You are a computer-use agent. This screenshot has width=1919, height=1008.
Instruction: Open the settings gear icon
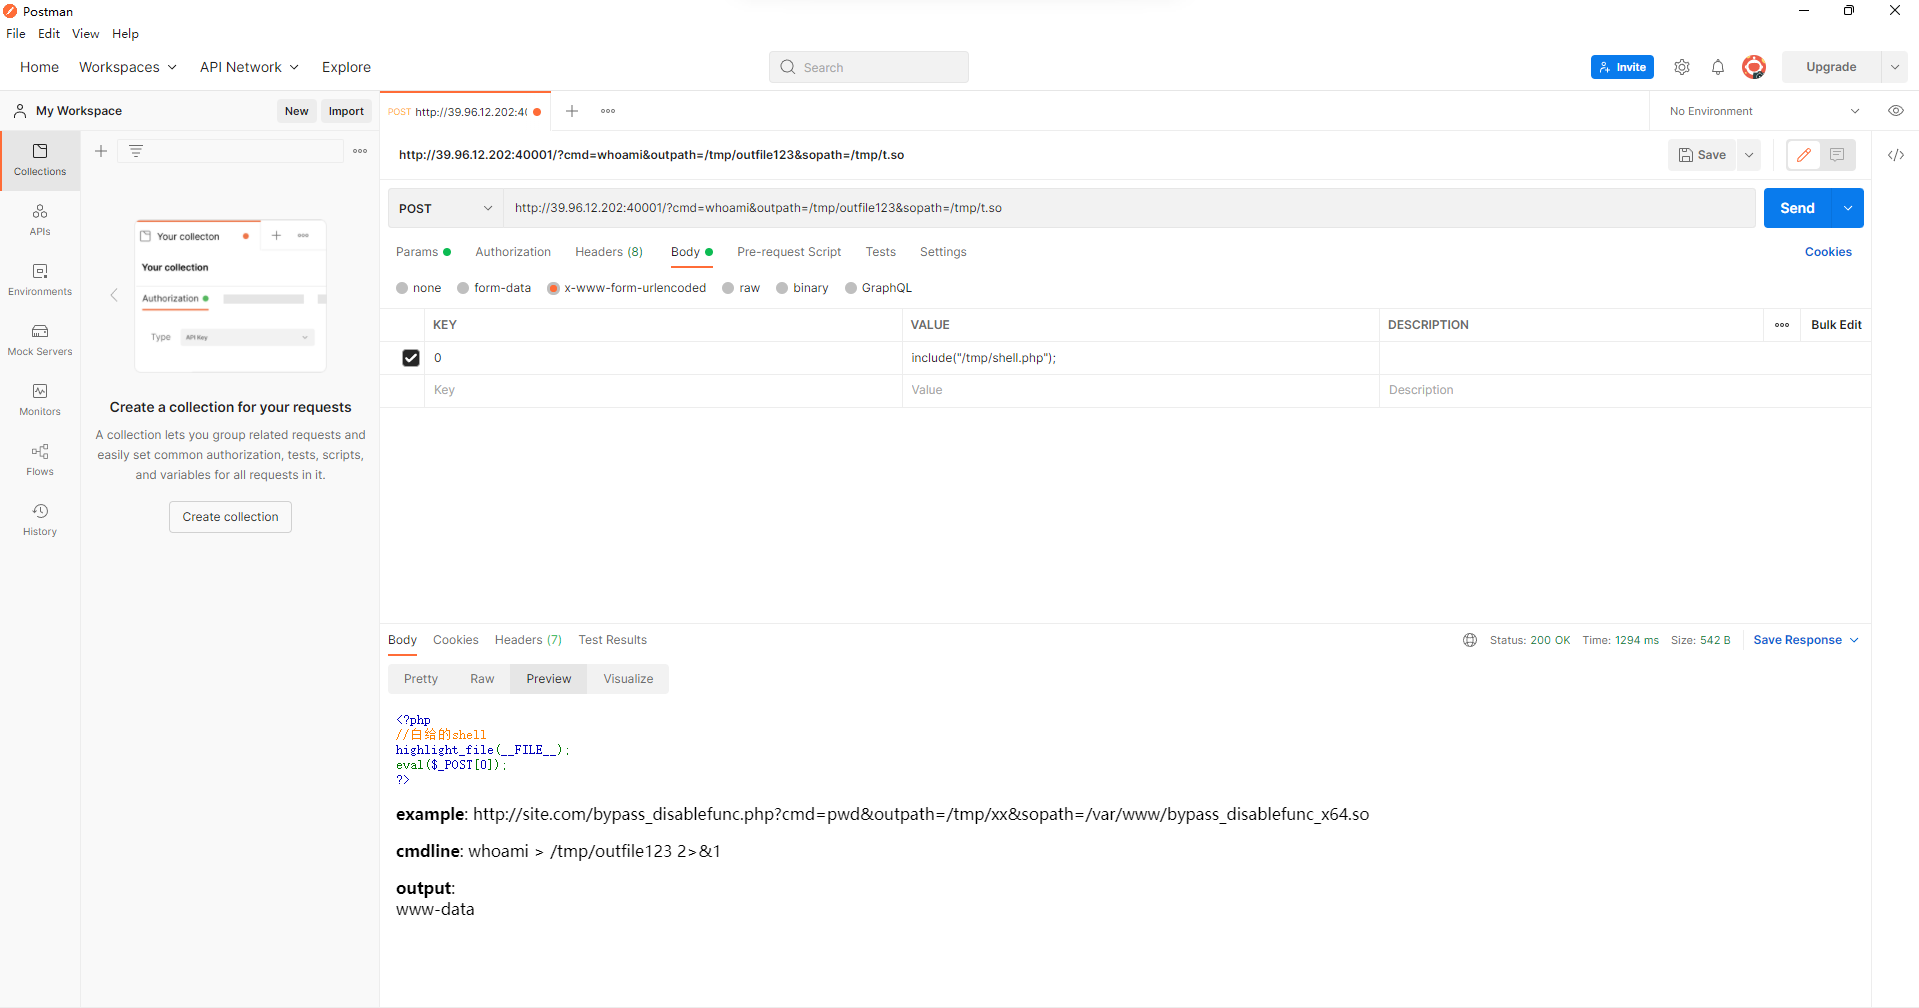coord(1682,67)
